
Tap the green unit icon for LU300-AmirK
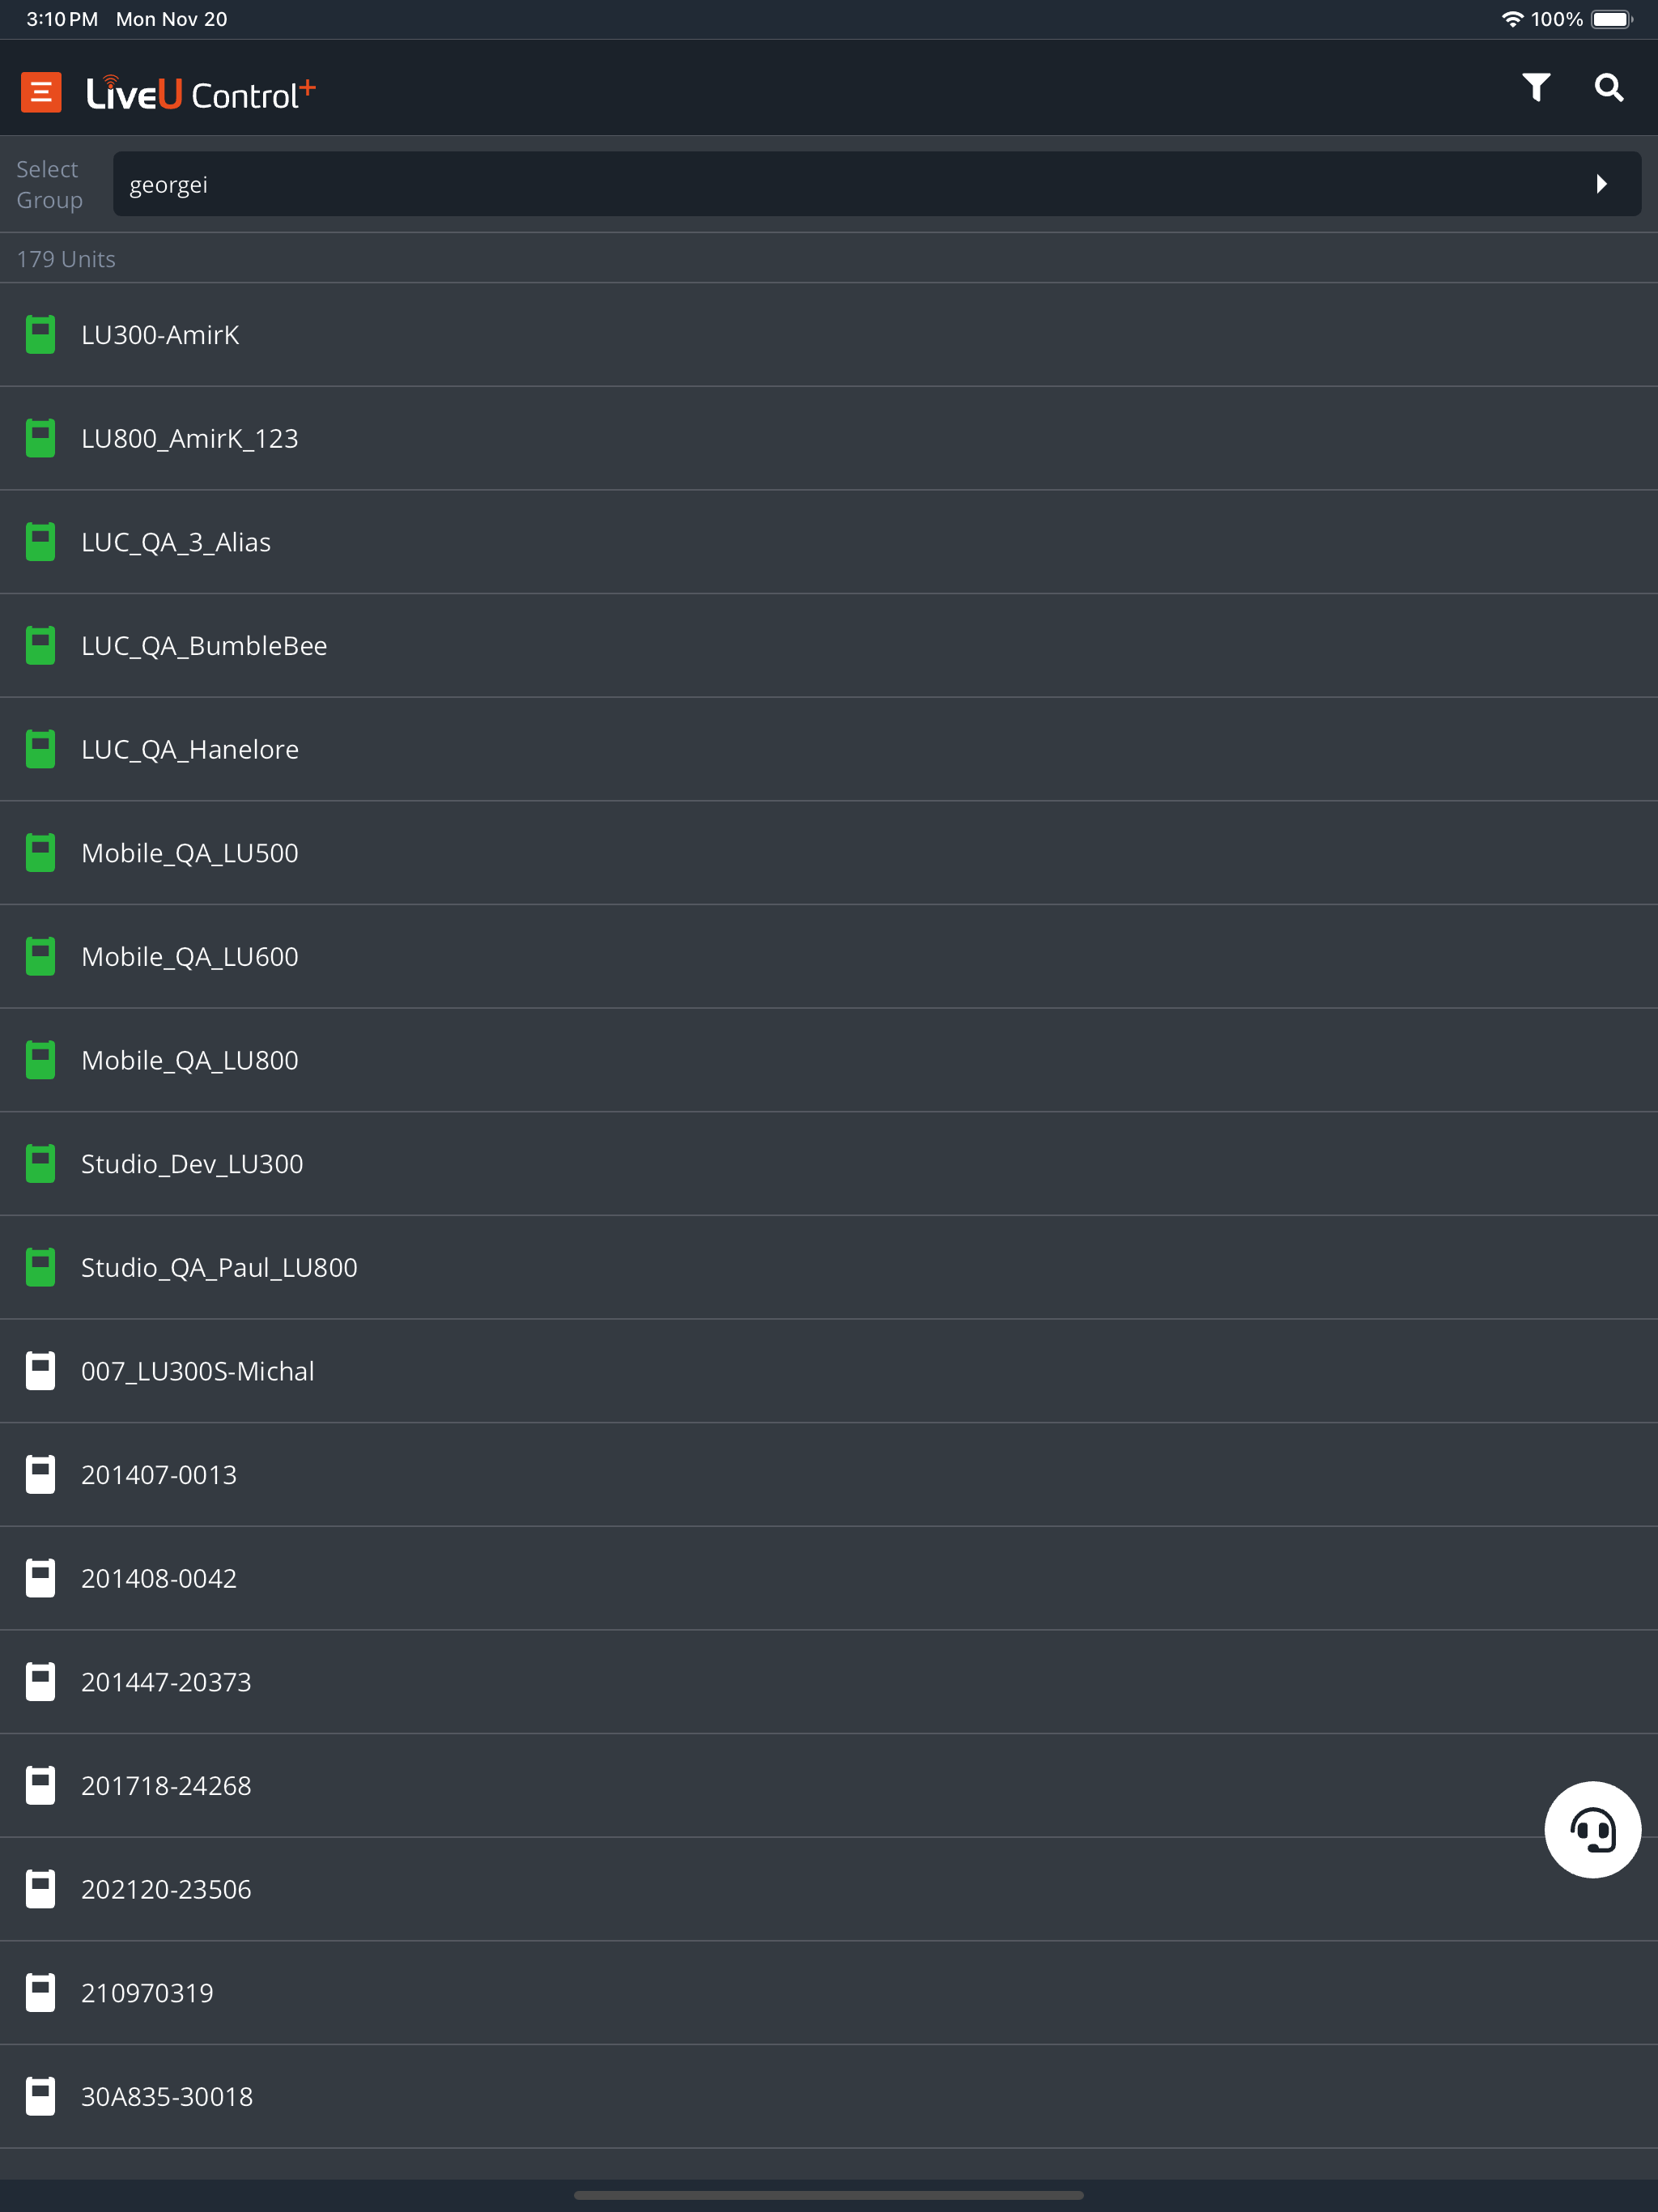pos(40,334)
